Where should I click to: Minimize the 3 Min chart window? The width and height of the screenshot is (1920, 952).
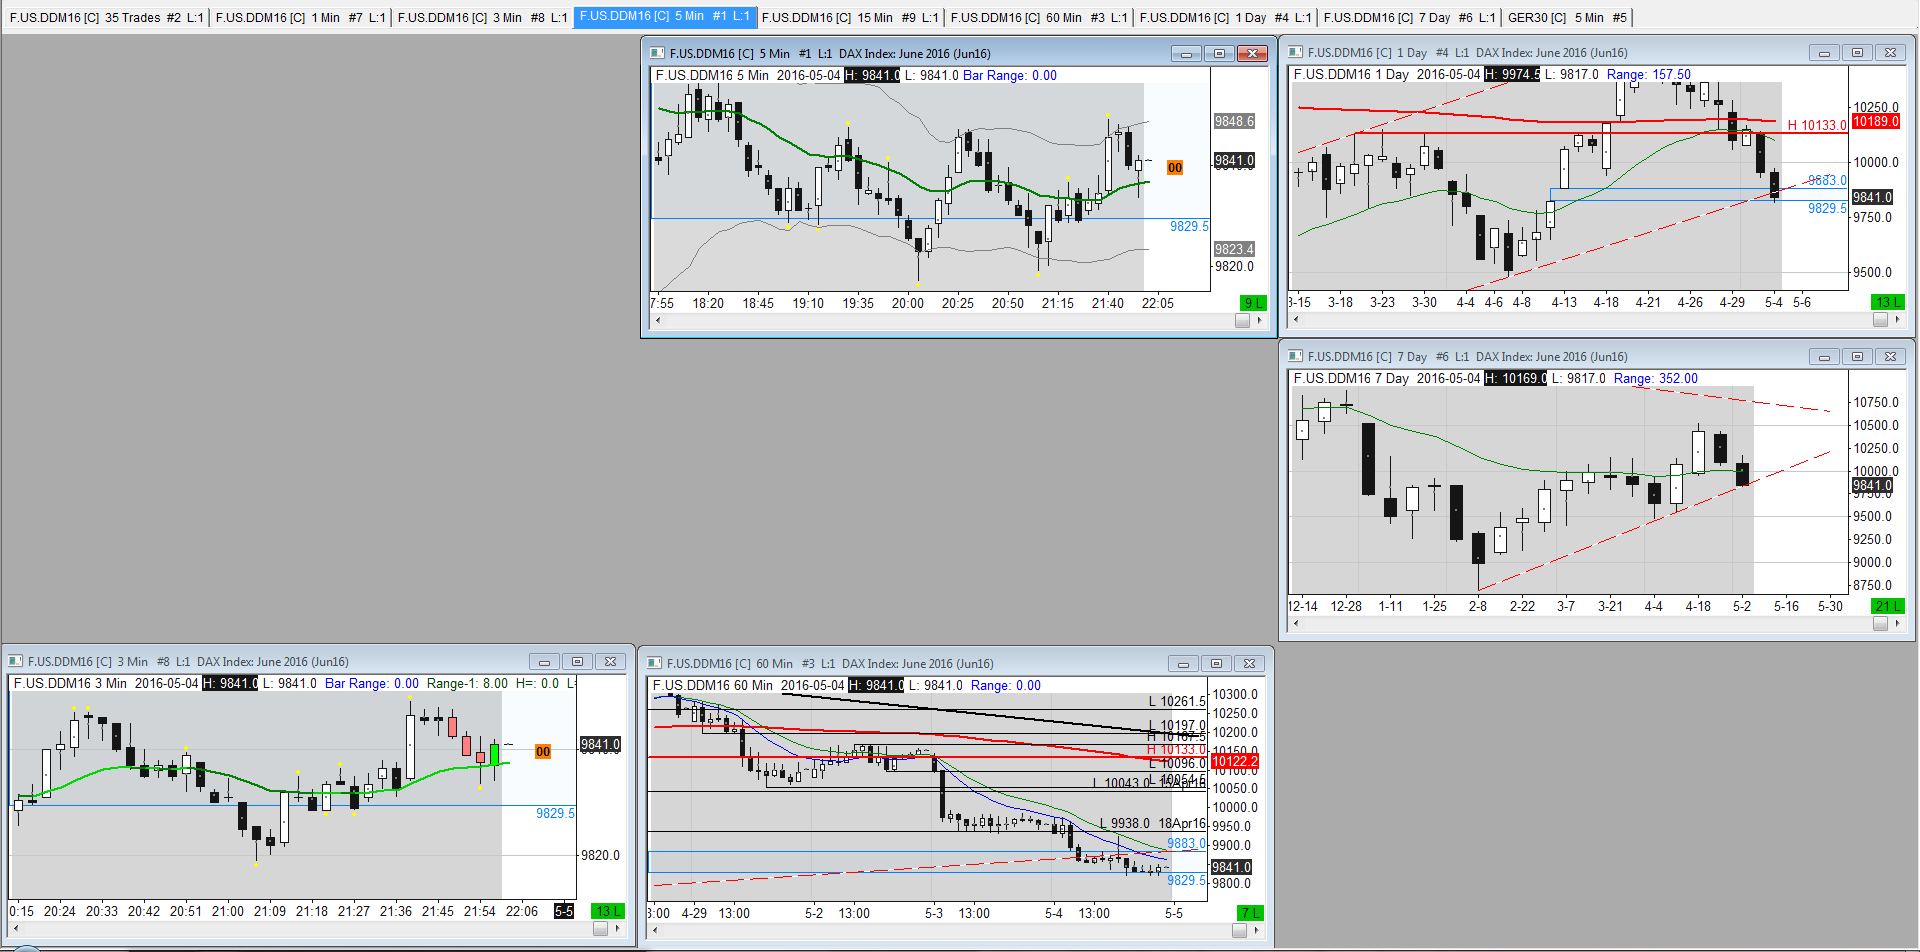pos(544,662)
